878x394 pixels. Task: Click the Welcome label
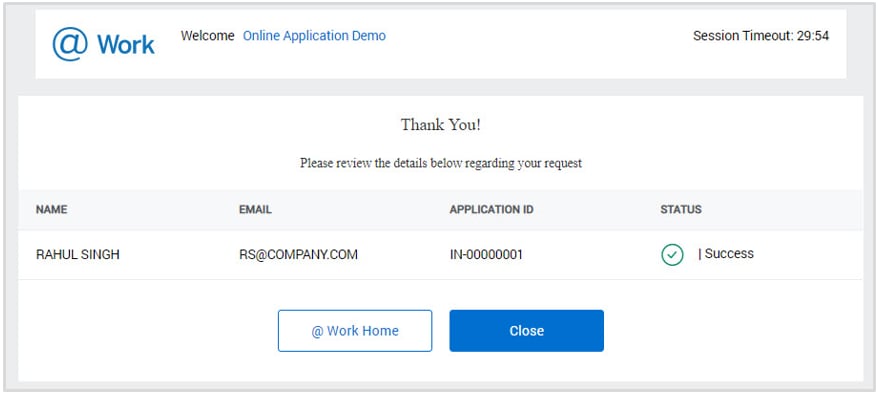point(208,36)
